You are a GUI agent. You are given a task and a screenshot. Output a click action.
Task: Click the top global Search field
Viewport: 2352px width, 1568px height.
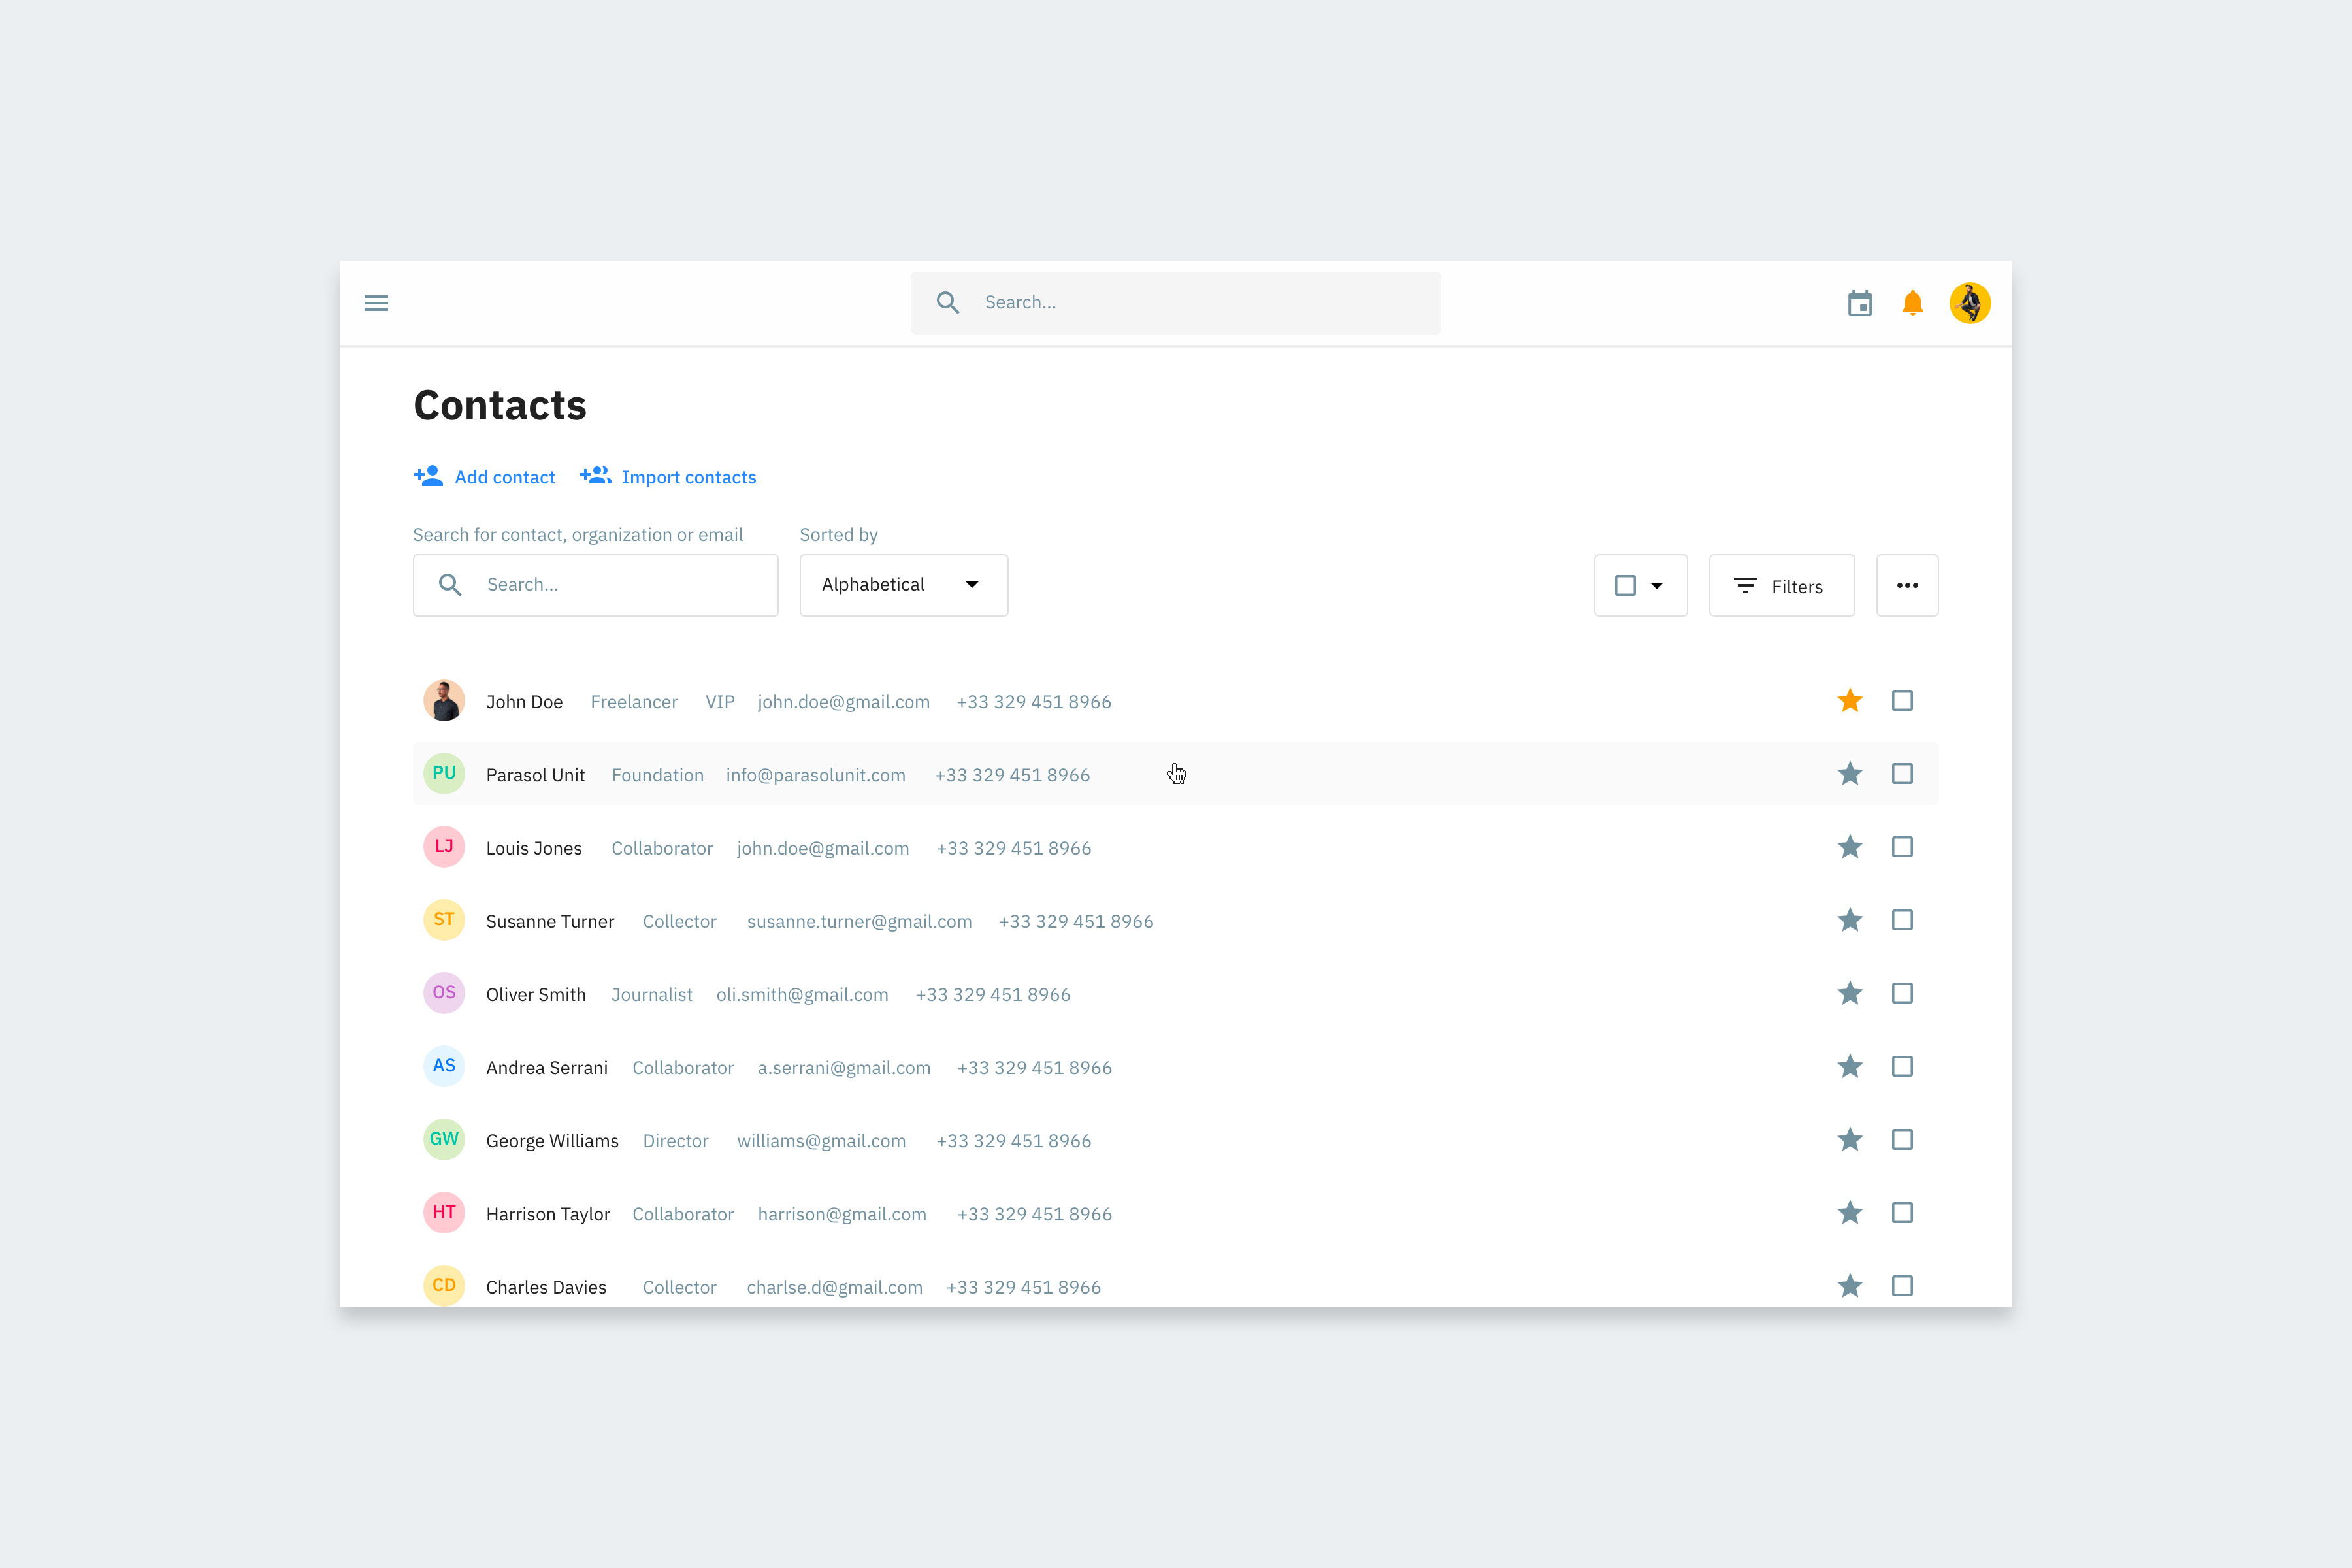tap(1176, 303)
